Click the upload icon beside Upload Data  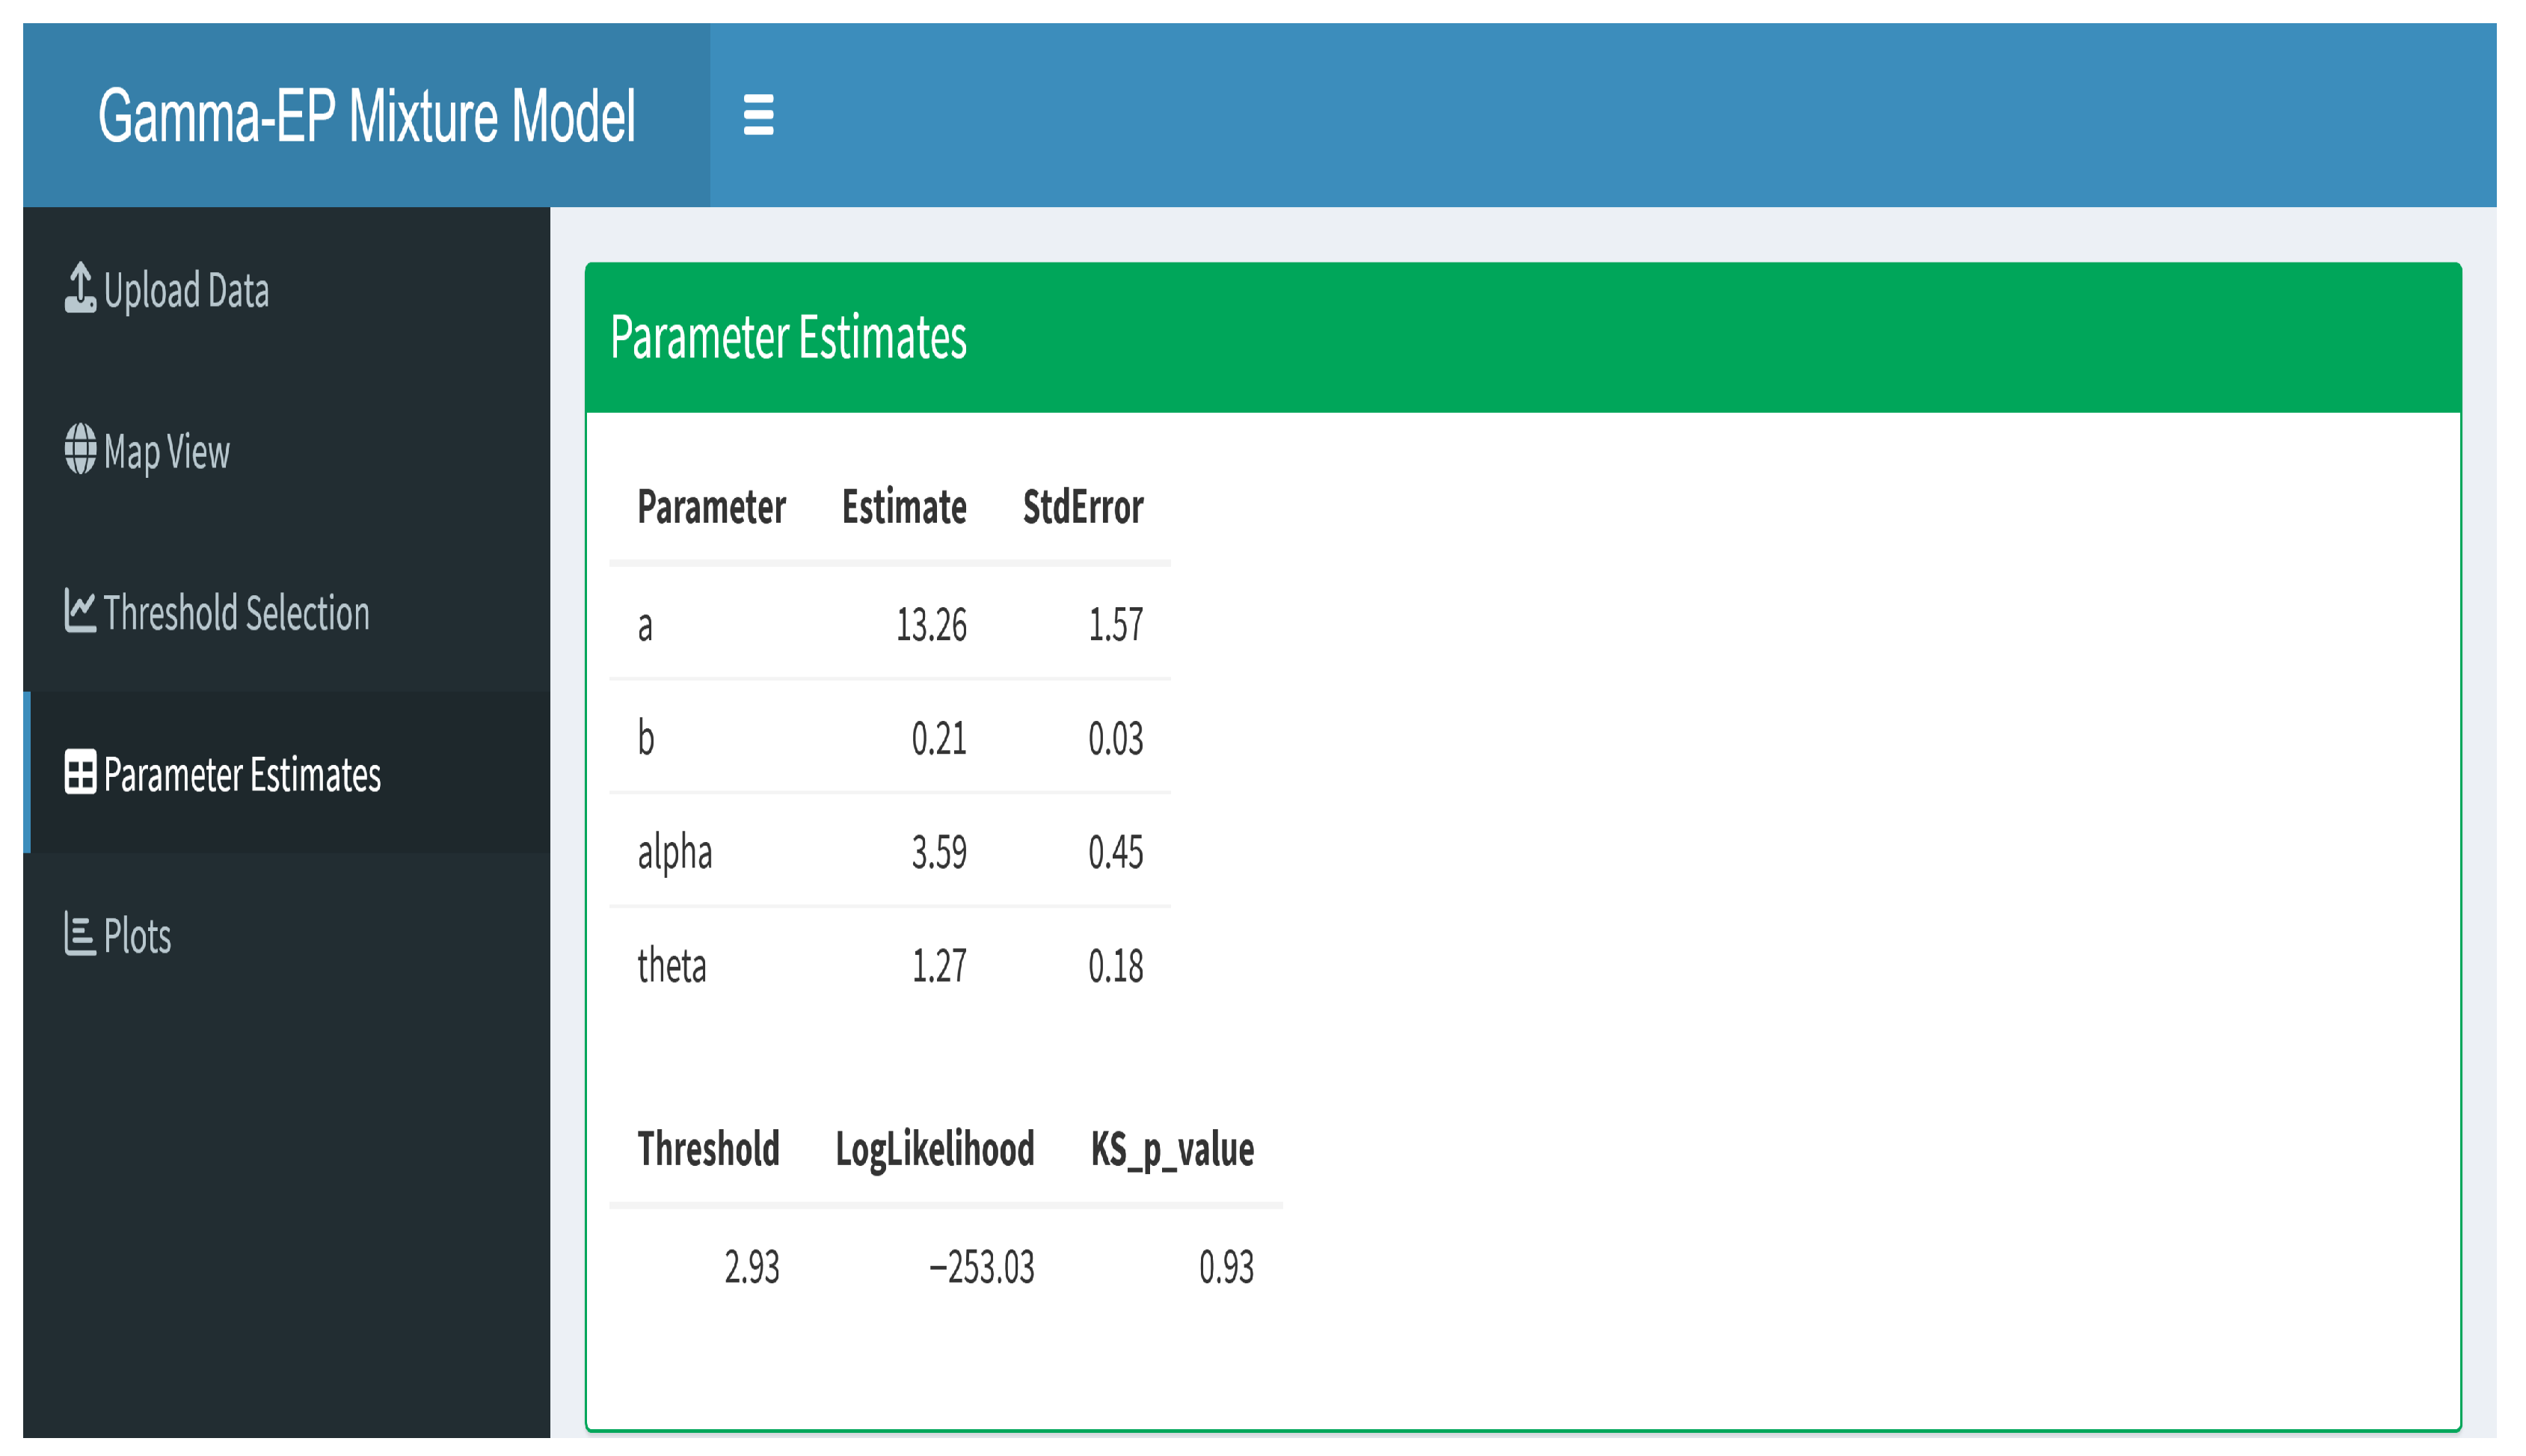[x=80, y=288]
